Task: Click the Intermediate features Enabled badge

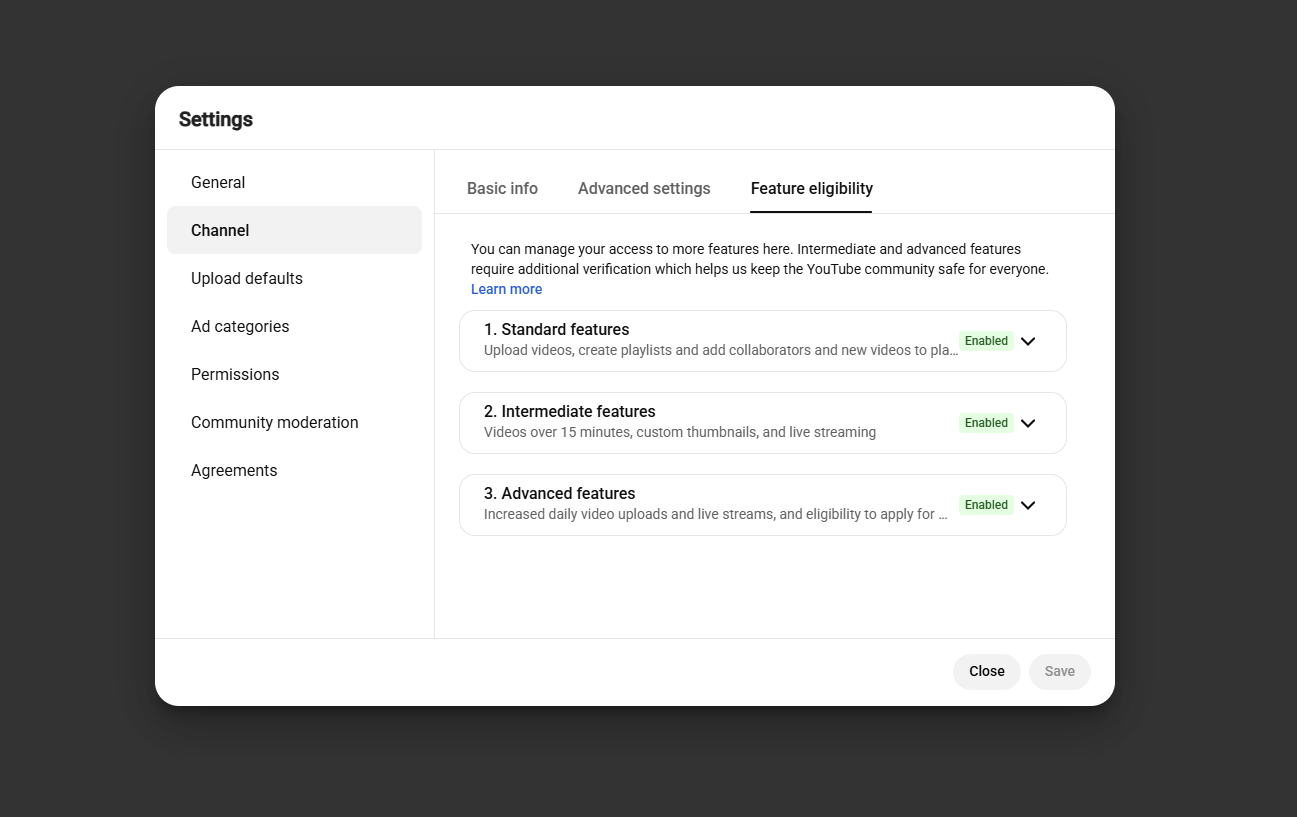Action: click(x=986, y=423)
